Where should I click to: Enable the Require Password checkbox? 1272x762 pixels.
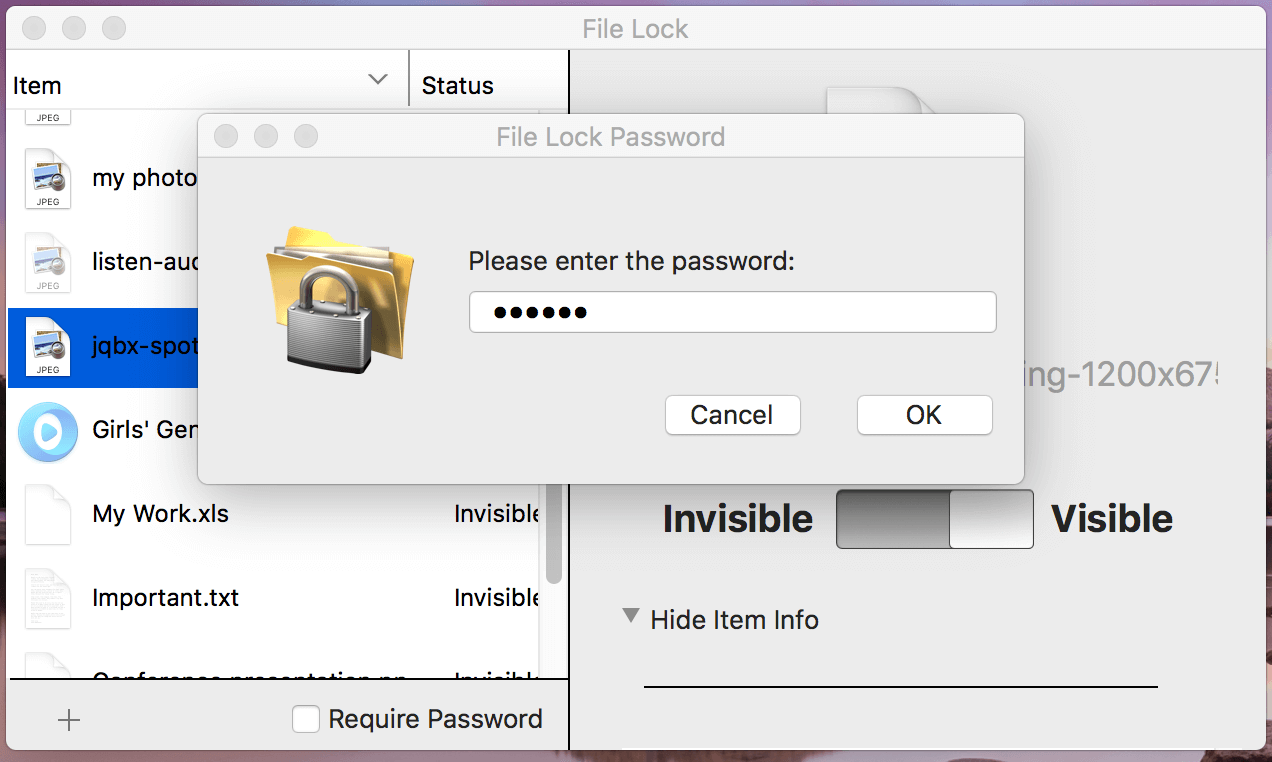click(306, 719)
